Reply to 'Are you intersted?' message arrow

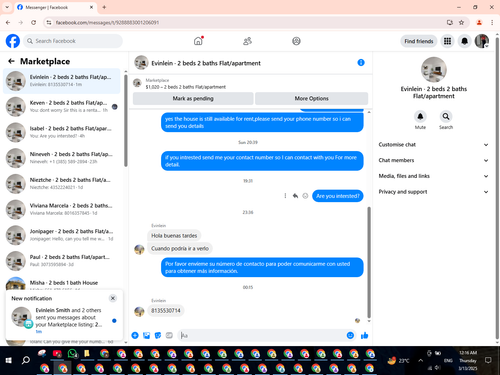(x=295, y=196)
